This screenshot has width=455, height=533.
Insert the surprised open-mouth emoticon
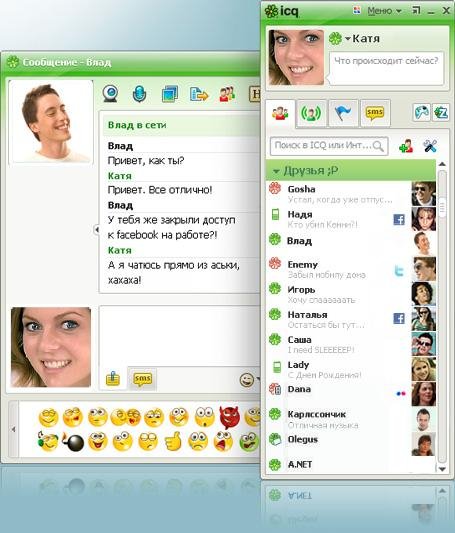(x=204, y=417)
